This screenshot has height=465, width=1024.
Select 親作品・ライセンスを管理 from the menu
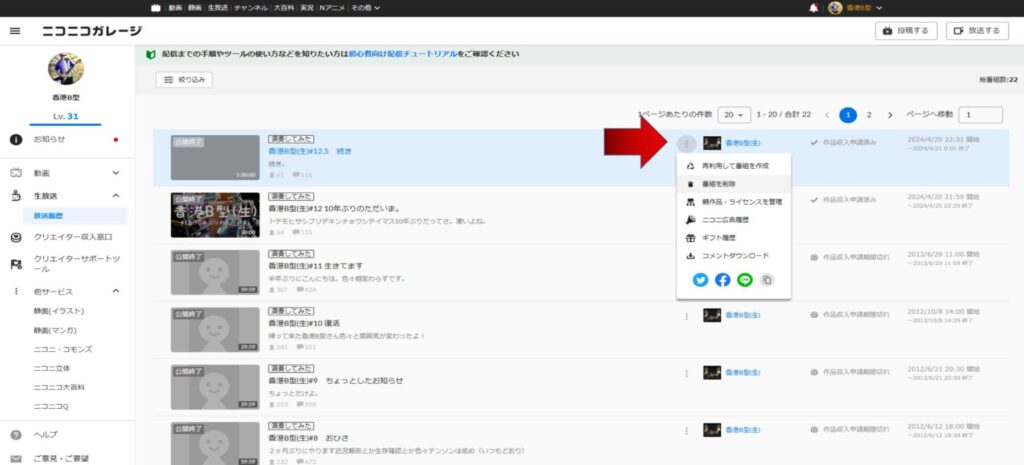coord(734,202)
